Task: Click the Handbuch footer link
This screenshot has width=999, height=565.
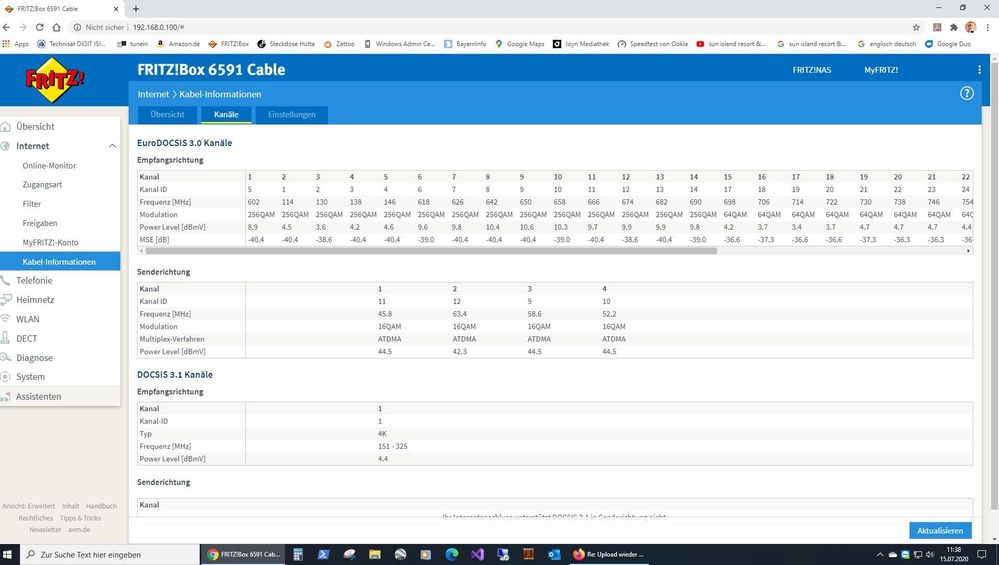Action: (101, 506)
